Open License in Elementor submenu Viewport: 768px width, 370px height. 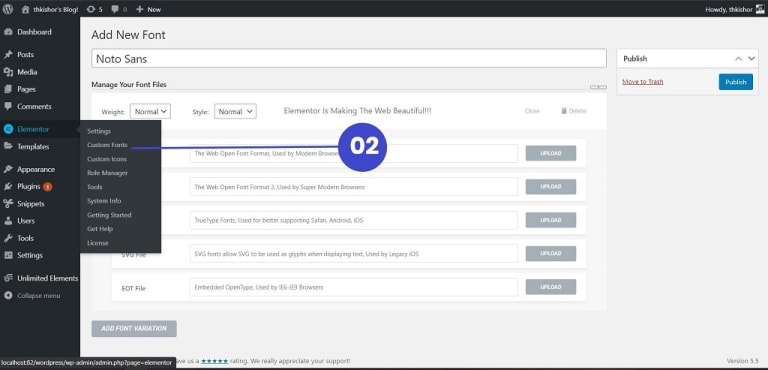pos(98,243)
